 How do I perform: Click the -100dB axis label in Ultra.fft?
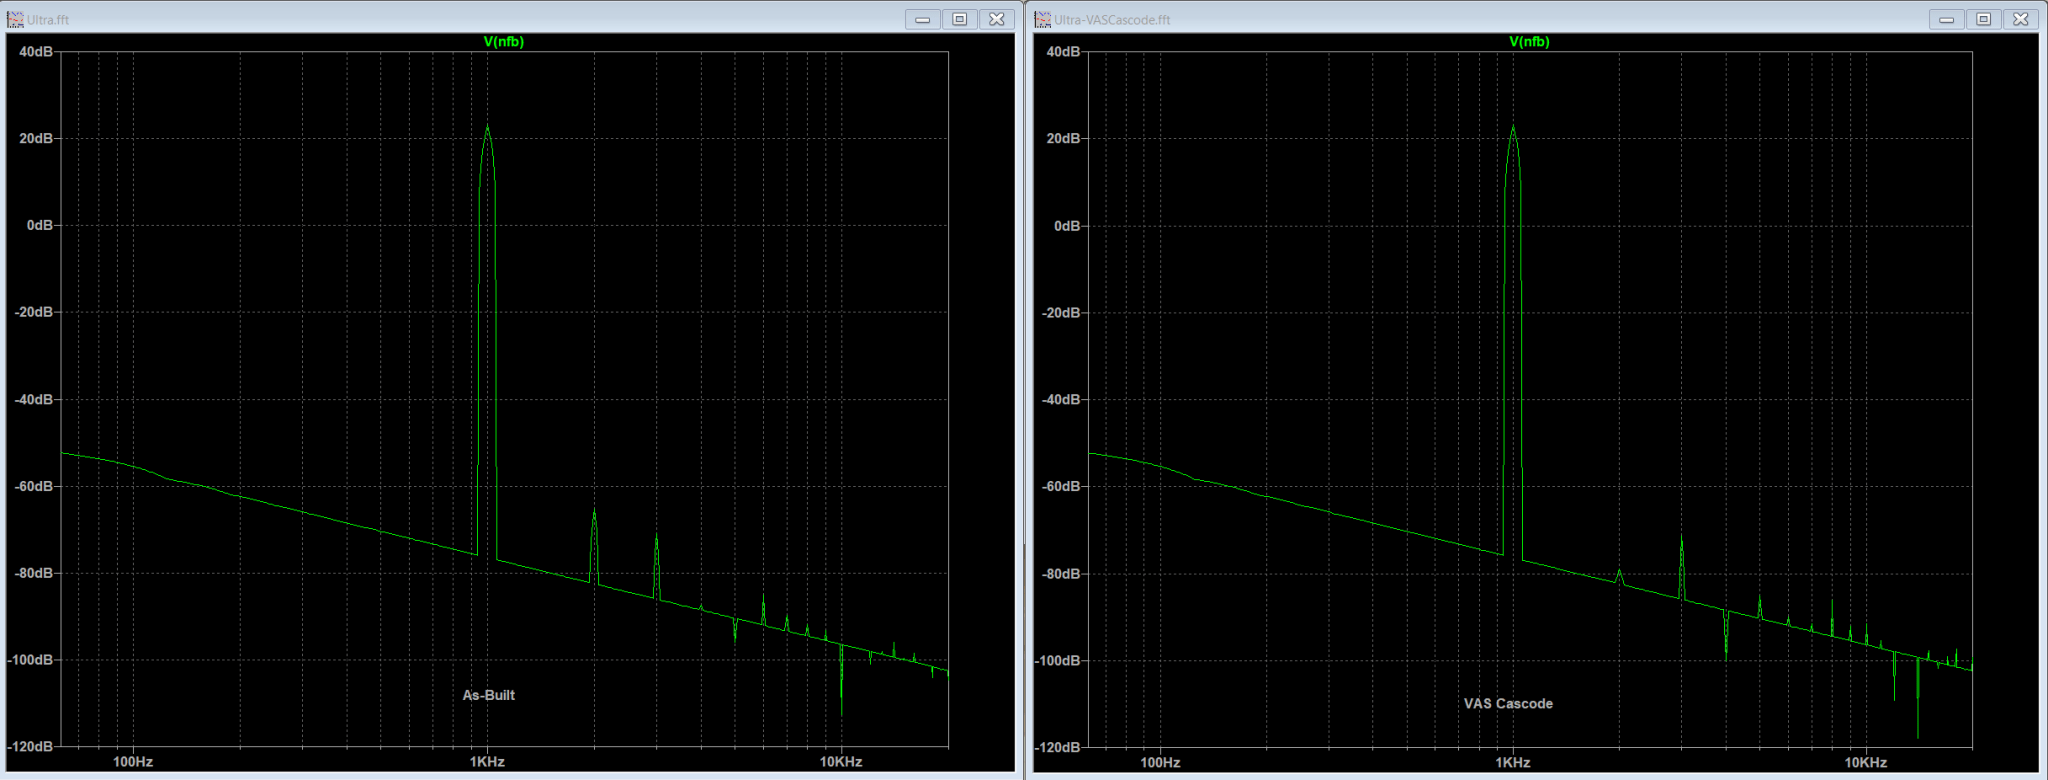click(x=30, y=660)
